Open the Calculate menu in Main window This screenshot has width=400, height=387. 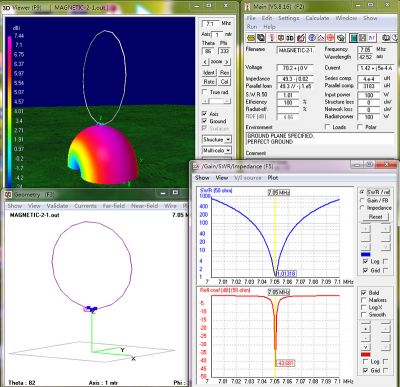(x=317, y=18)
